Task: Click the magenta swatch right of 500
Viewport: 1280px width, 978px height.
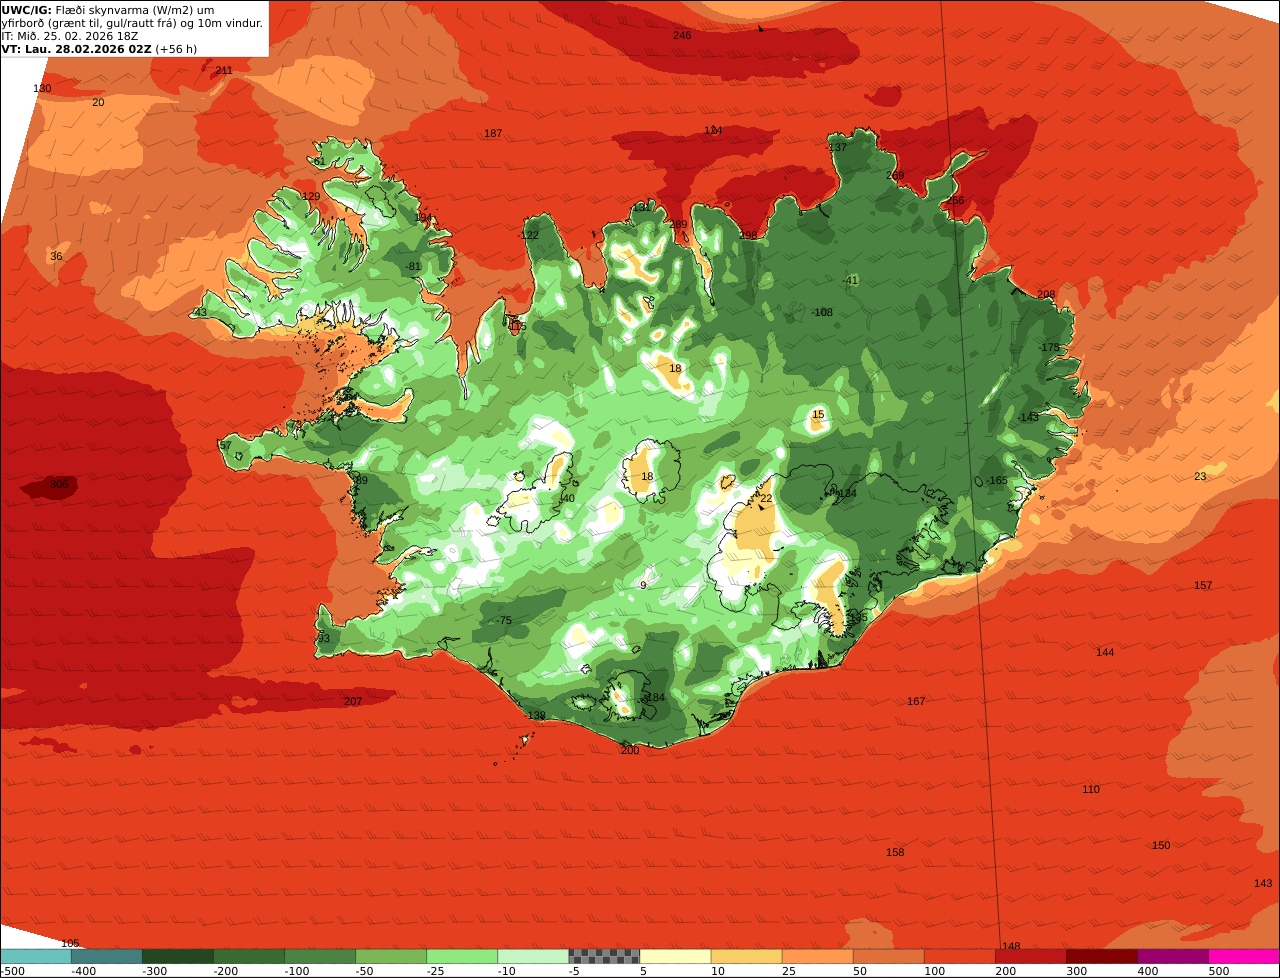Action: click(x=1244, y=956)
